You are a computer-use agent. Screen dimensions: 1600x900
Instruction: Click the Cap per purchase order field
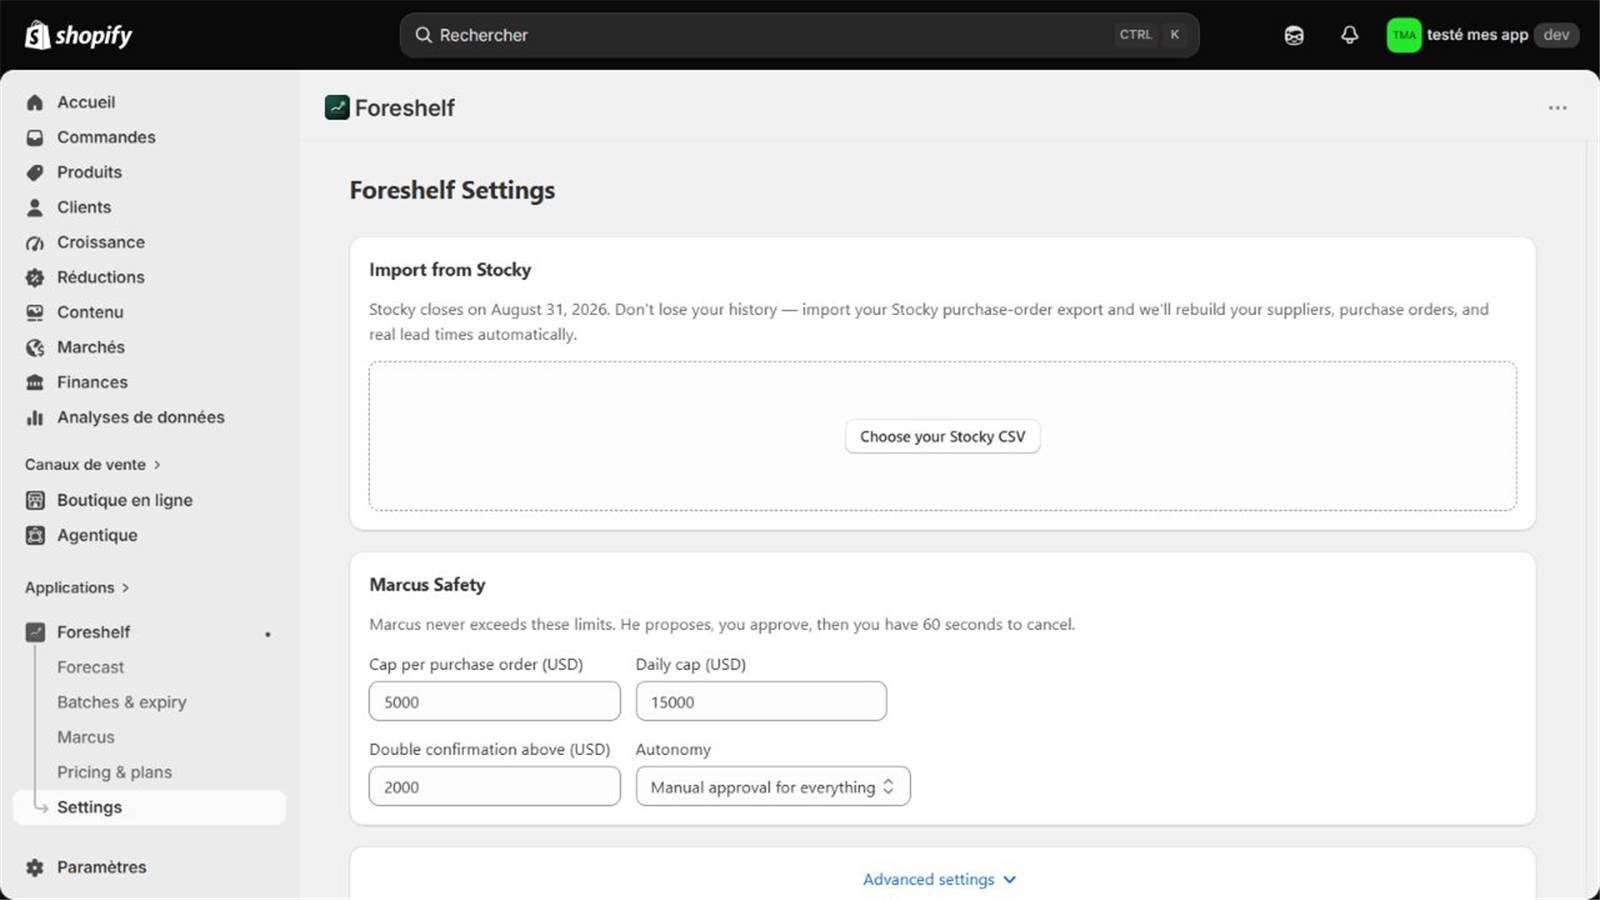pyautogui.click(x=494, y=701)
